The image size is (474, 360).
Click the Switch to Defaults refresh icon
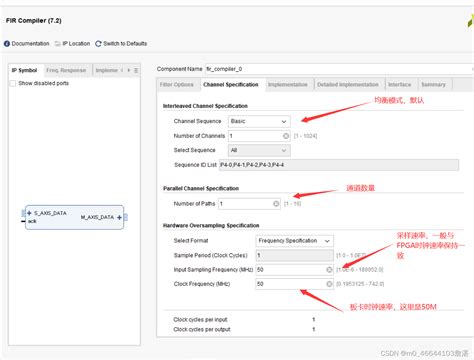98,44
